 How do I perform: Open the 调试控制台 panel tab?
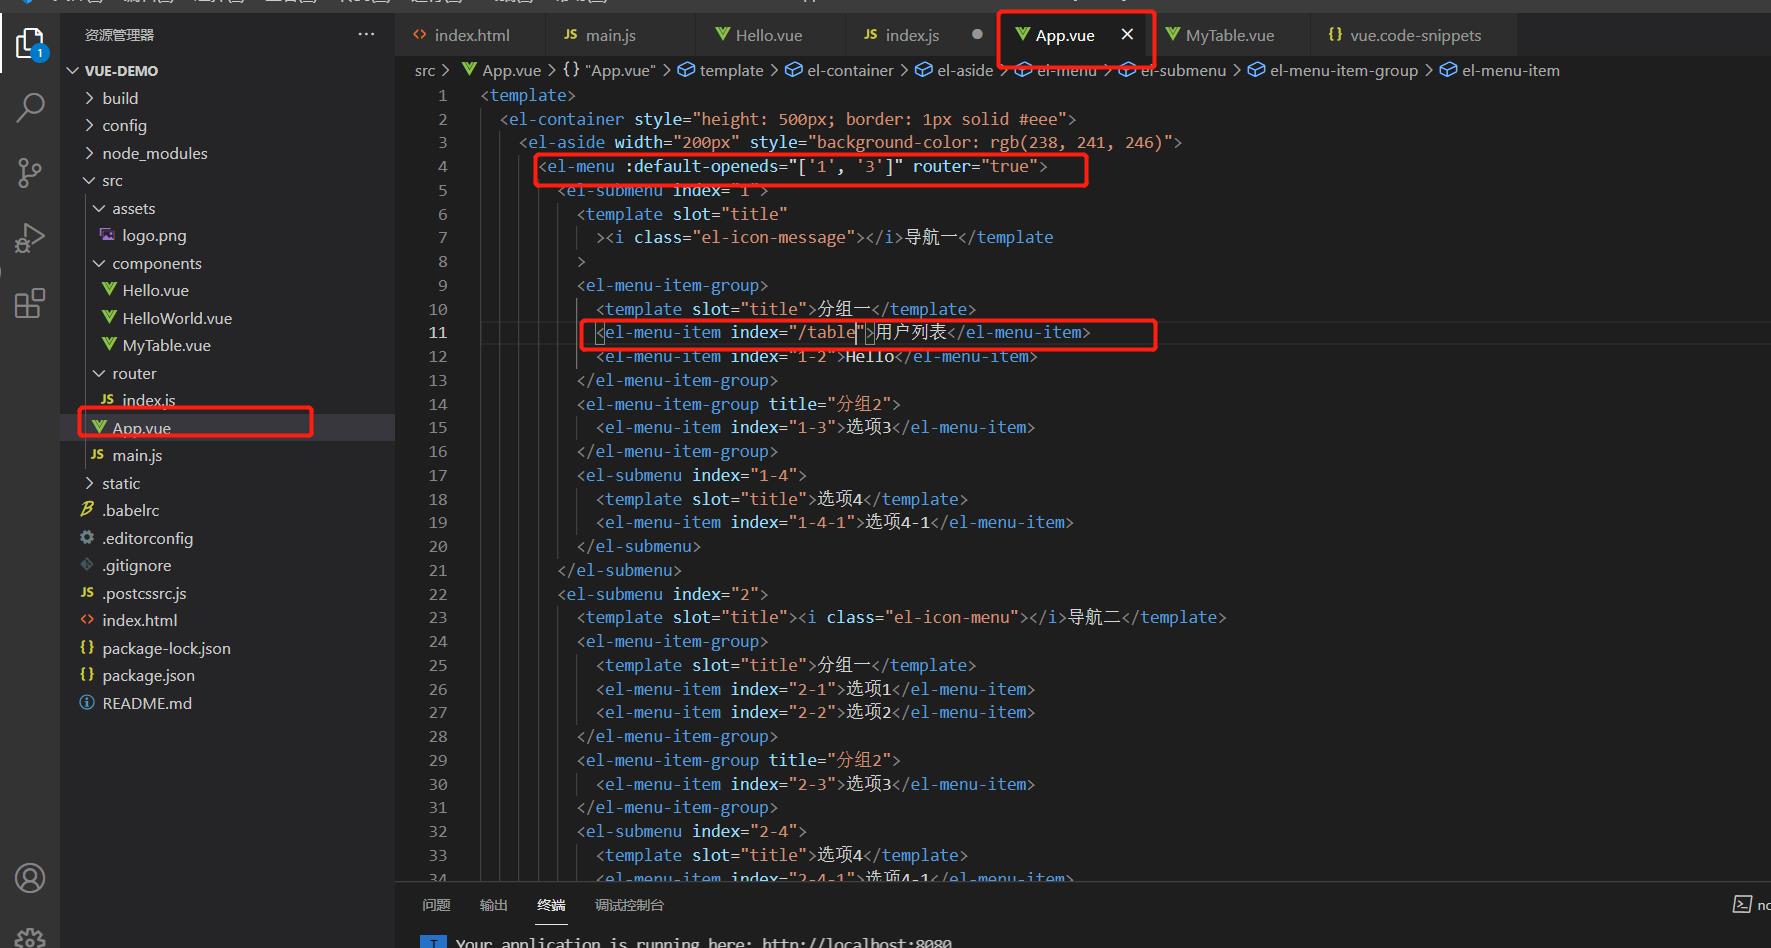click(629, 905)
